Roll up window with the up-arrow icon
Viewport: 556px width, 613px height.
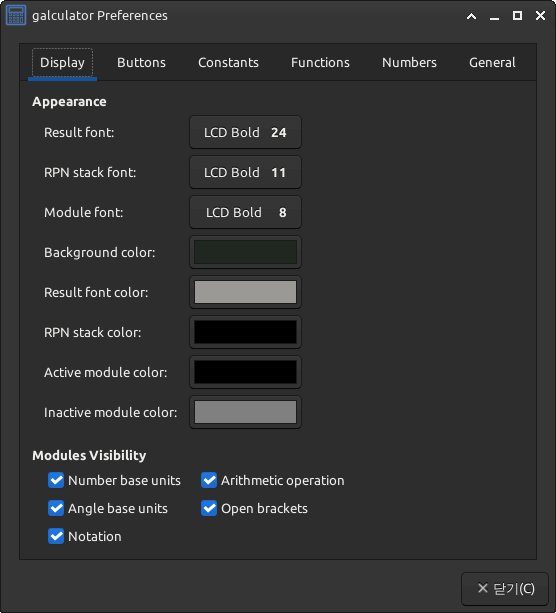(472, 16)
